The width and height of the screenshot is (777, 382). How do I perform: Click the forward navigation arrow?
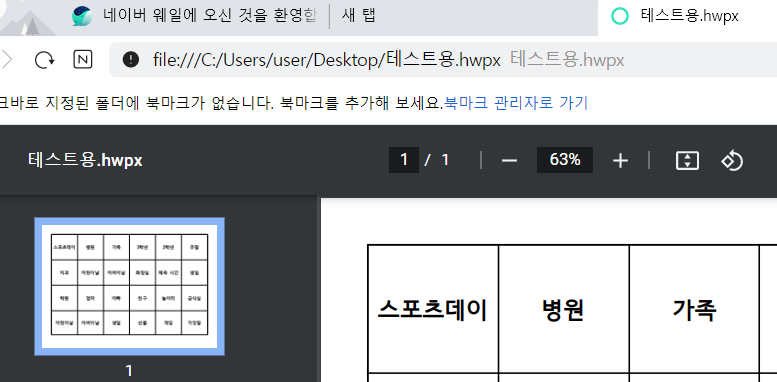click(6, 60)
